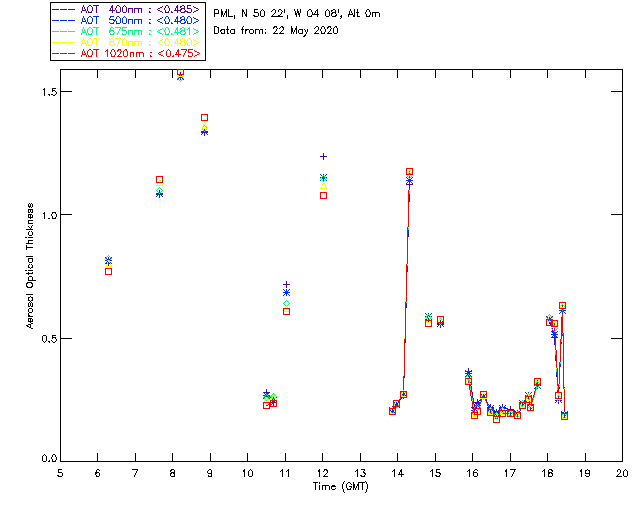The width and height of the screenshot is (640, 512).
Task: Click the x-axis tick label 6
Action: pyautogui.click(x=98, y=473)
